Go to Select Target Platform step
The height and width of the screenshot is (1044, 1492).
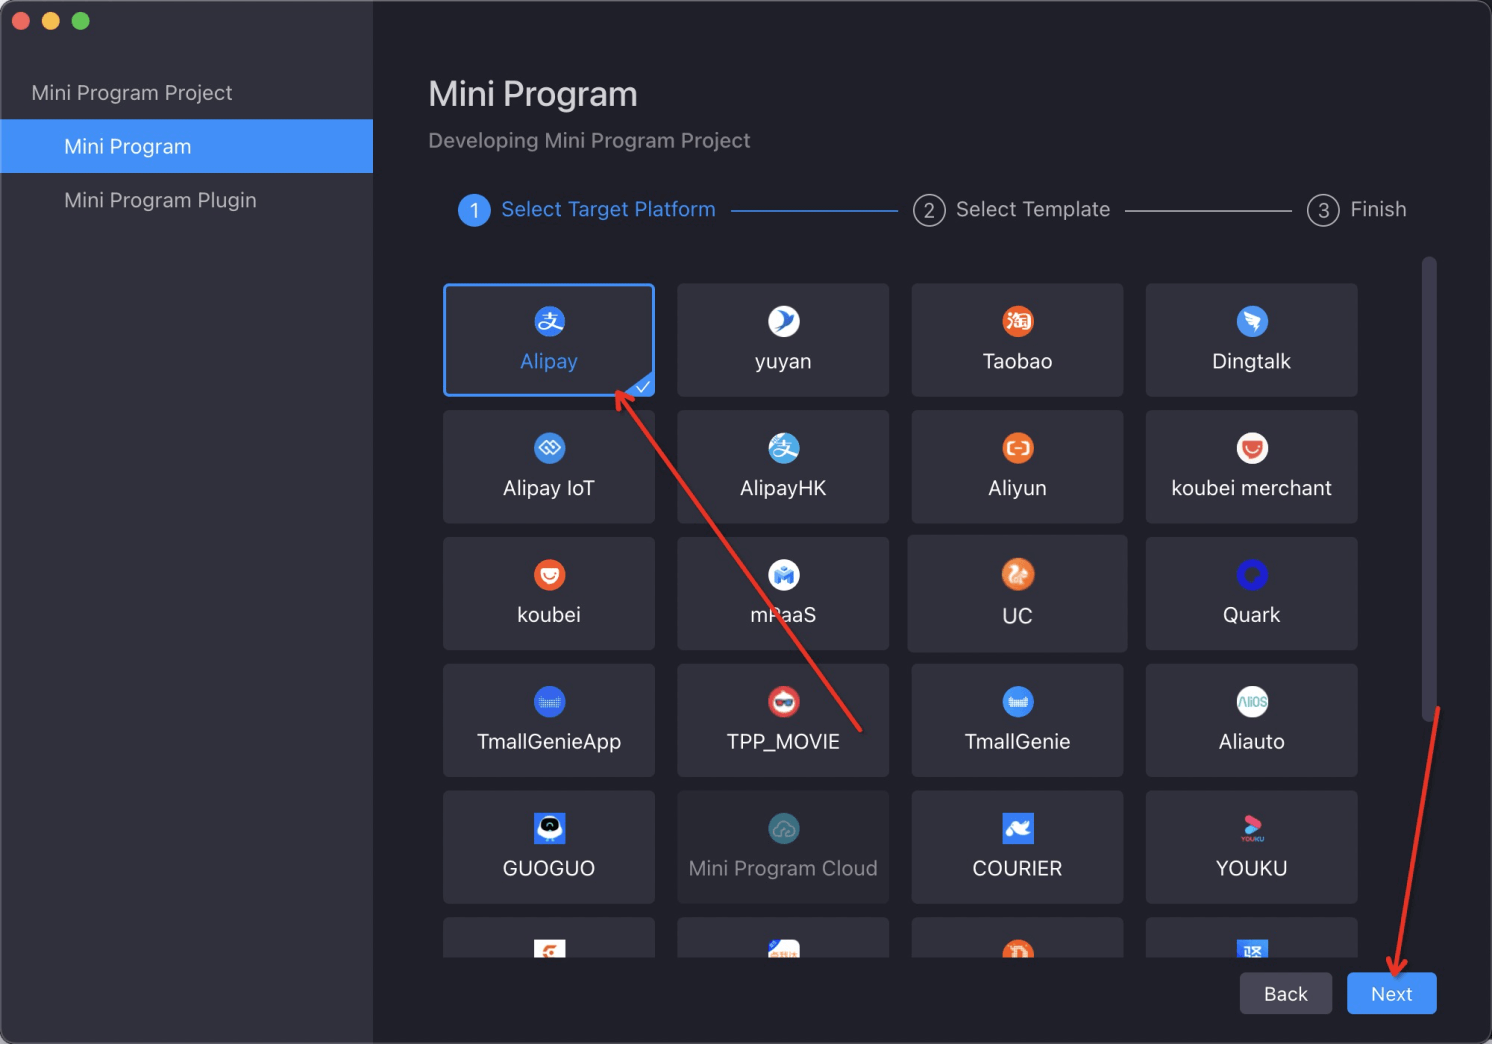click(x=587, y=210)
